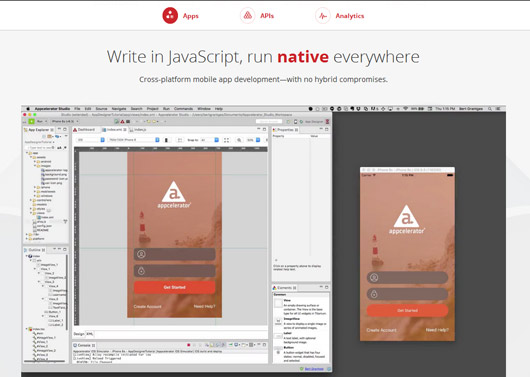This screenshot has height=377, width=530.
Task: Minimize the App Explorer panel
Action: (59, 129)
